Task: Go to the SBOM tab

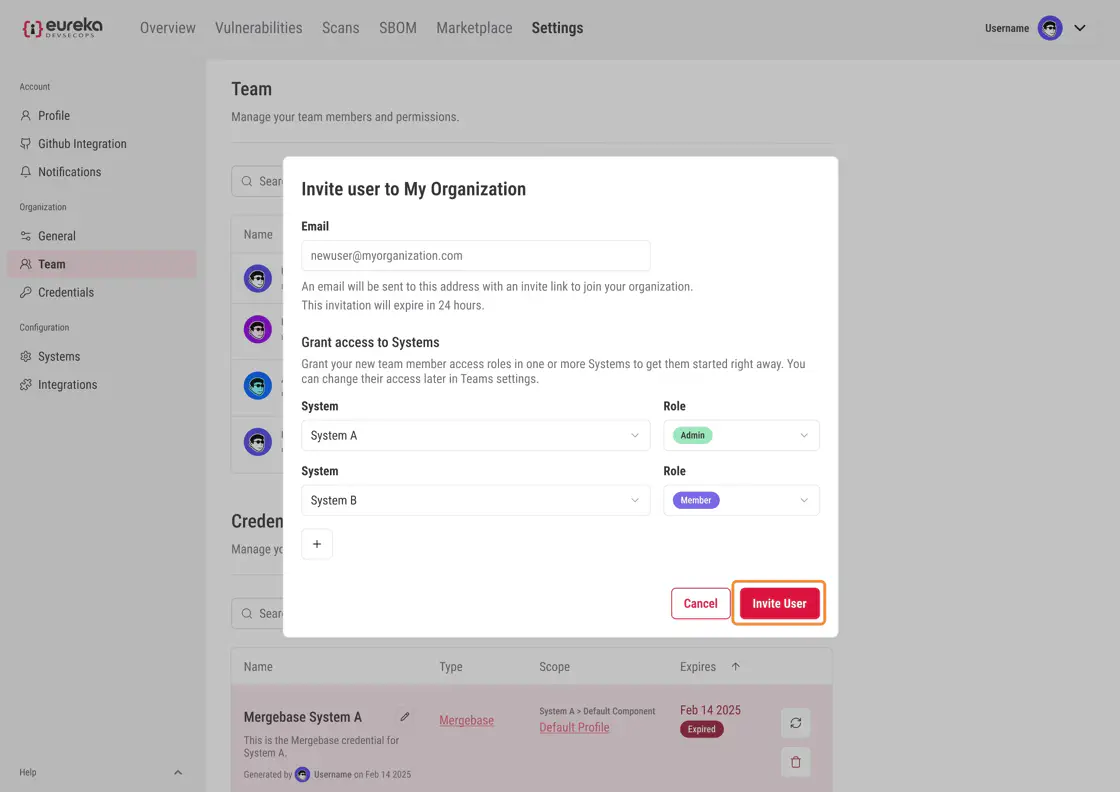Action: (397, 28)
